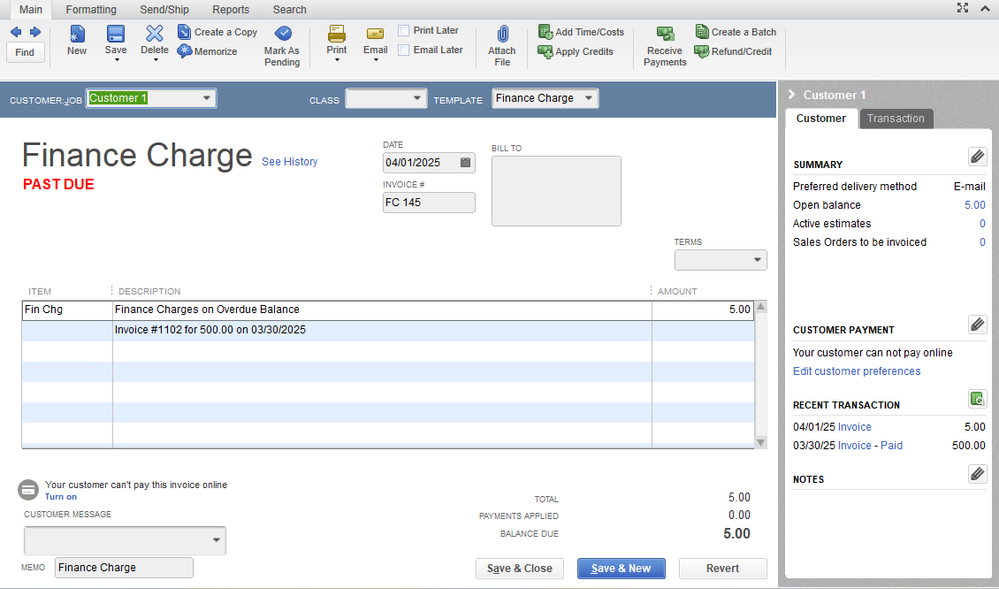
Task: Expand the Print dropdown arrow
Action: [337, 60]
